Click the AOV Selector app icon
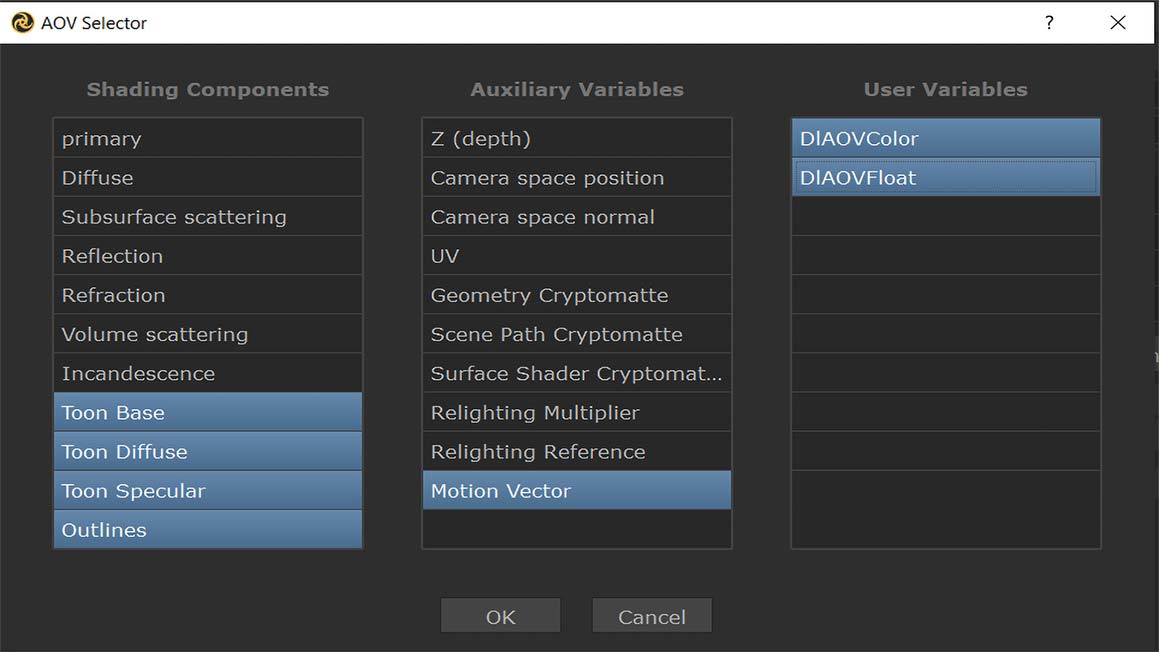Image resolution: width=1161 pixels, height=652 pixels. pyautogui.click(x=22, y=22)
